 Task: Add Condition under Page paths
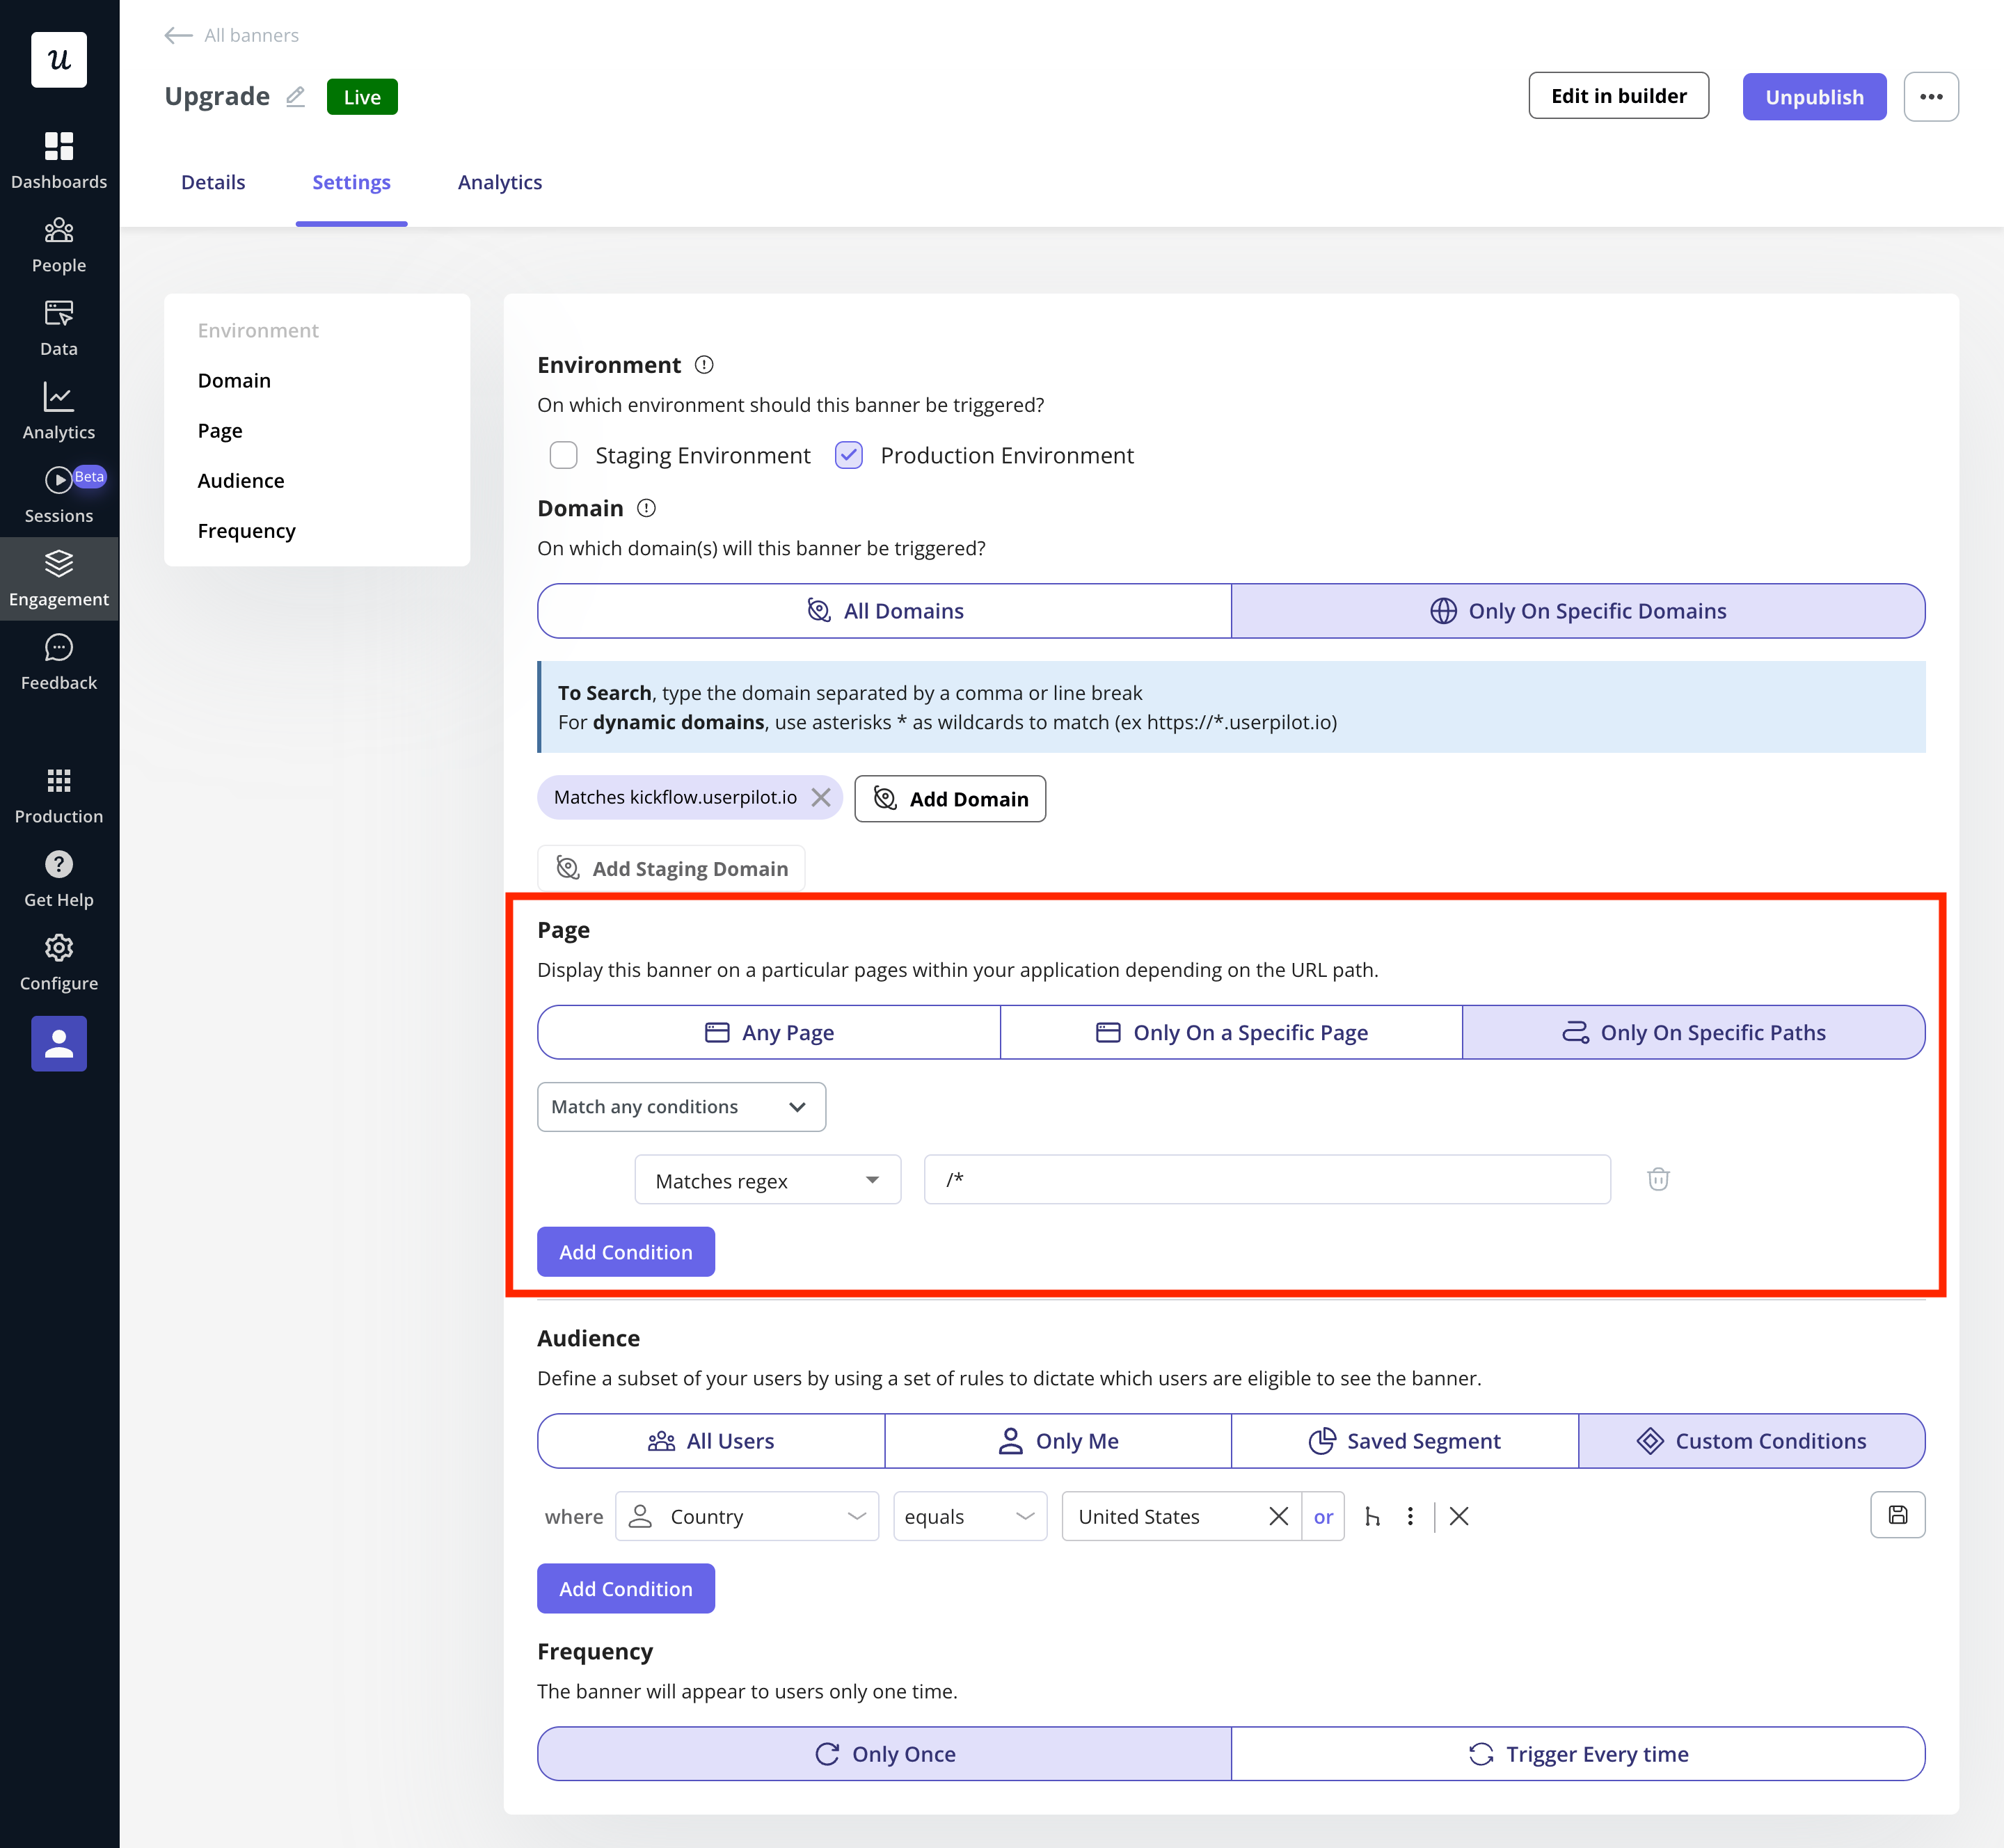[x=625, y=1252]
